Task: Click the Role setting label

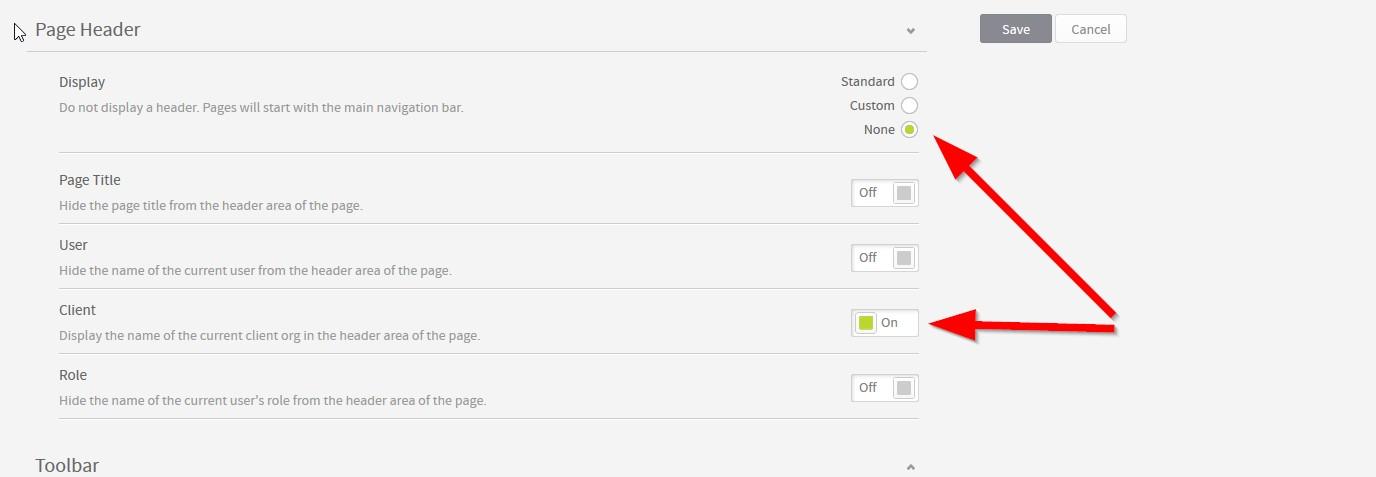Action: tap(73, 375)
